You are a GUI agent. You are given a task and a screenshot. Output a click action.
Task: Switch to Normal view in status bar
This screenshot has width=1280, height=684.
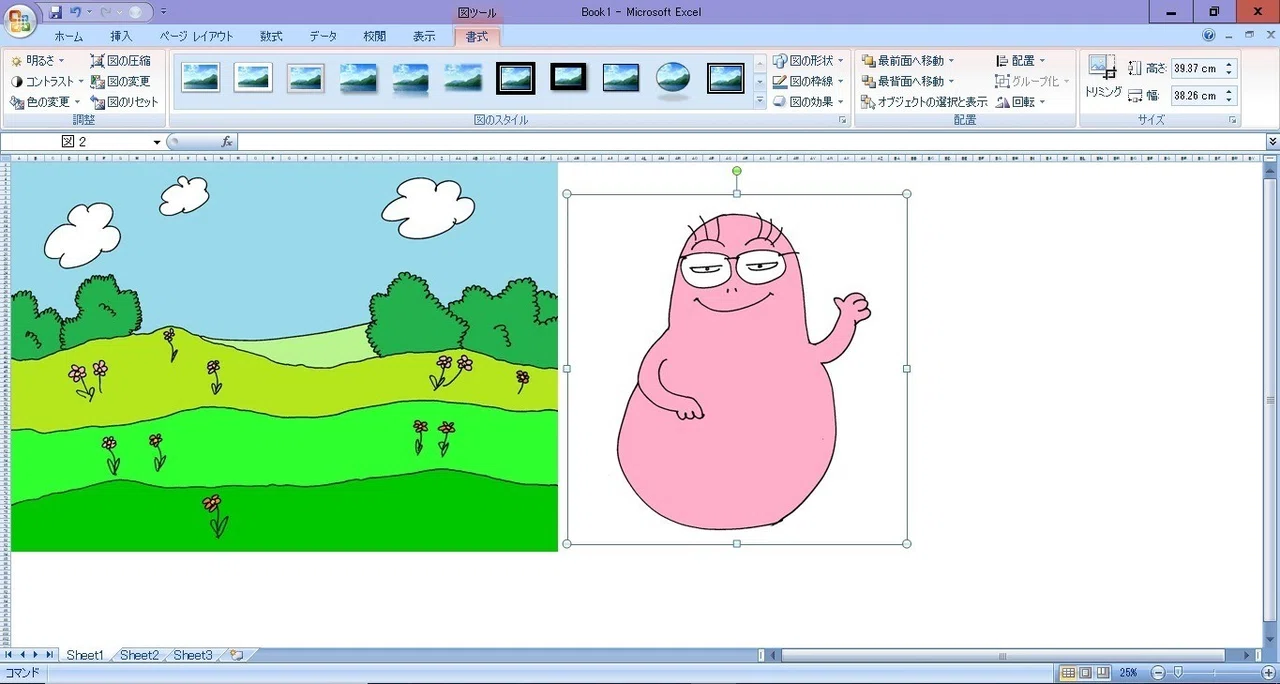tap(1068, 673)
